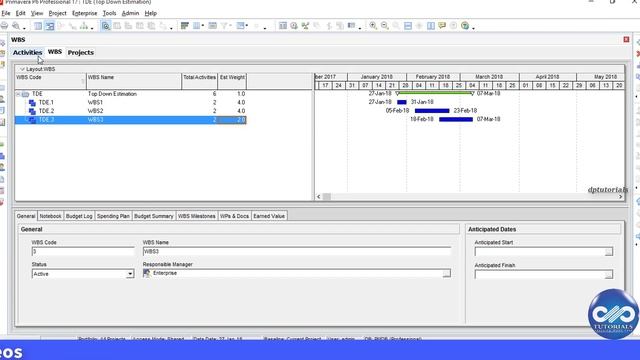This screenshot has height=360, width=640.
Task: Click the hierarchy tree toolbar icon
Action: (84, 26)
